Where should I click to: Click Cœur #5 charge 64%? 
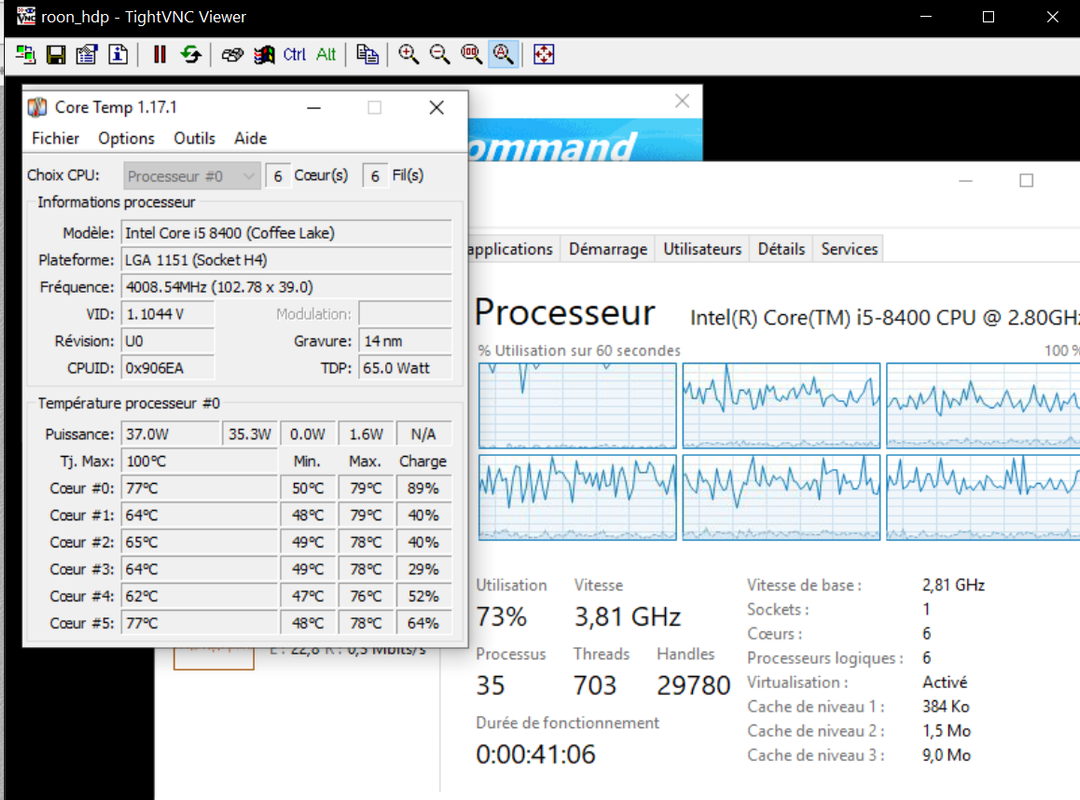pyautogui.click(x=423, y=623)
